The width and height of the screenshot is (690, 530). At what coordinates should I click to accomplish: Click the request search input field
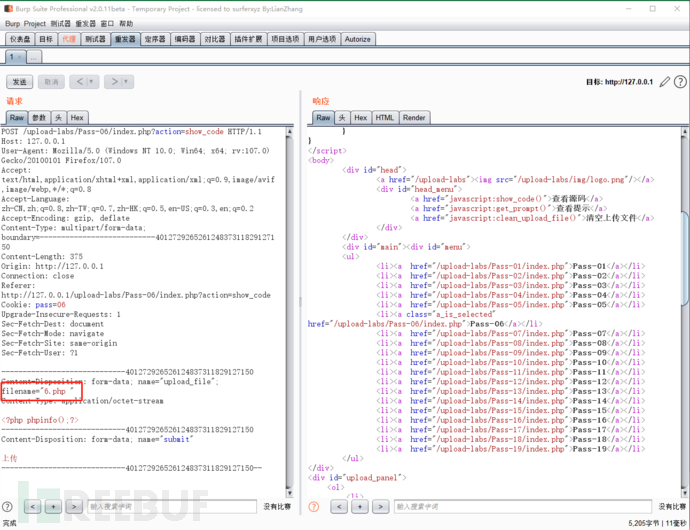pos(170,507)
